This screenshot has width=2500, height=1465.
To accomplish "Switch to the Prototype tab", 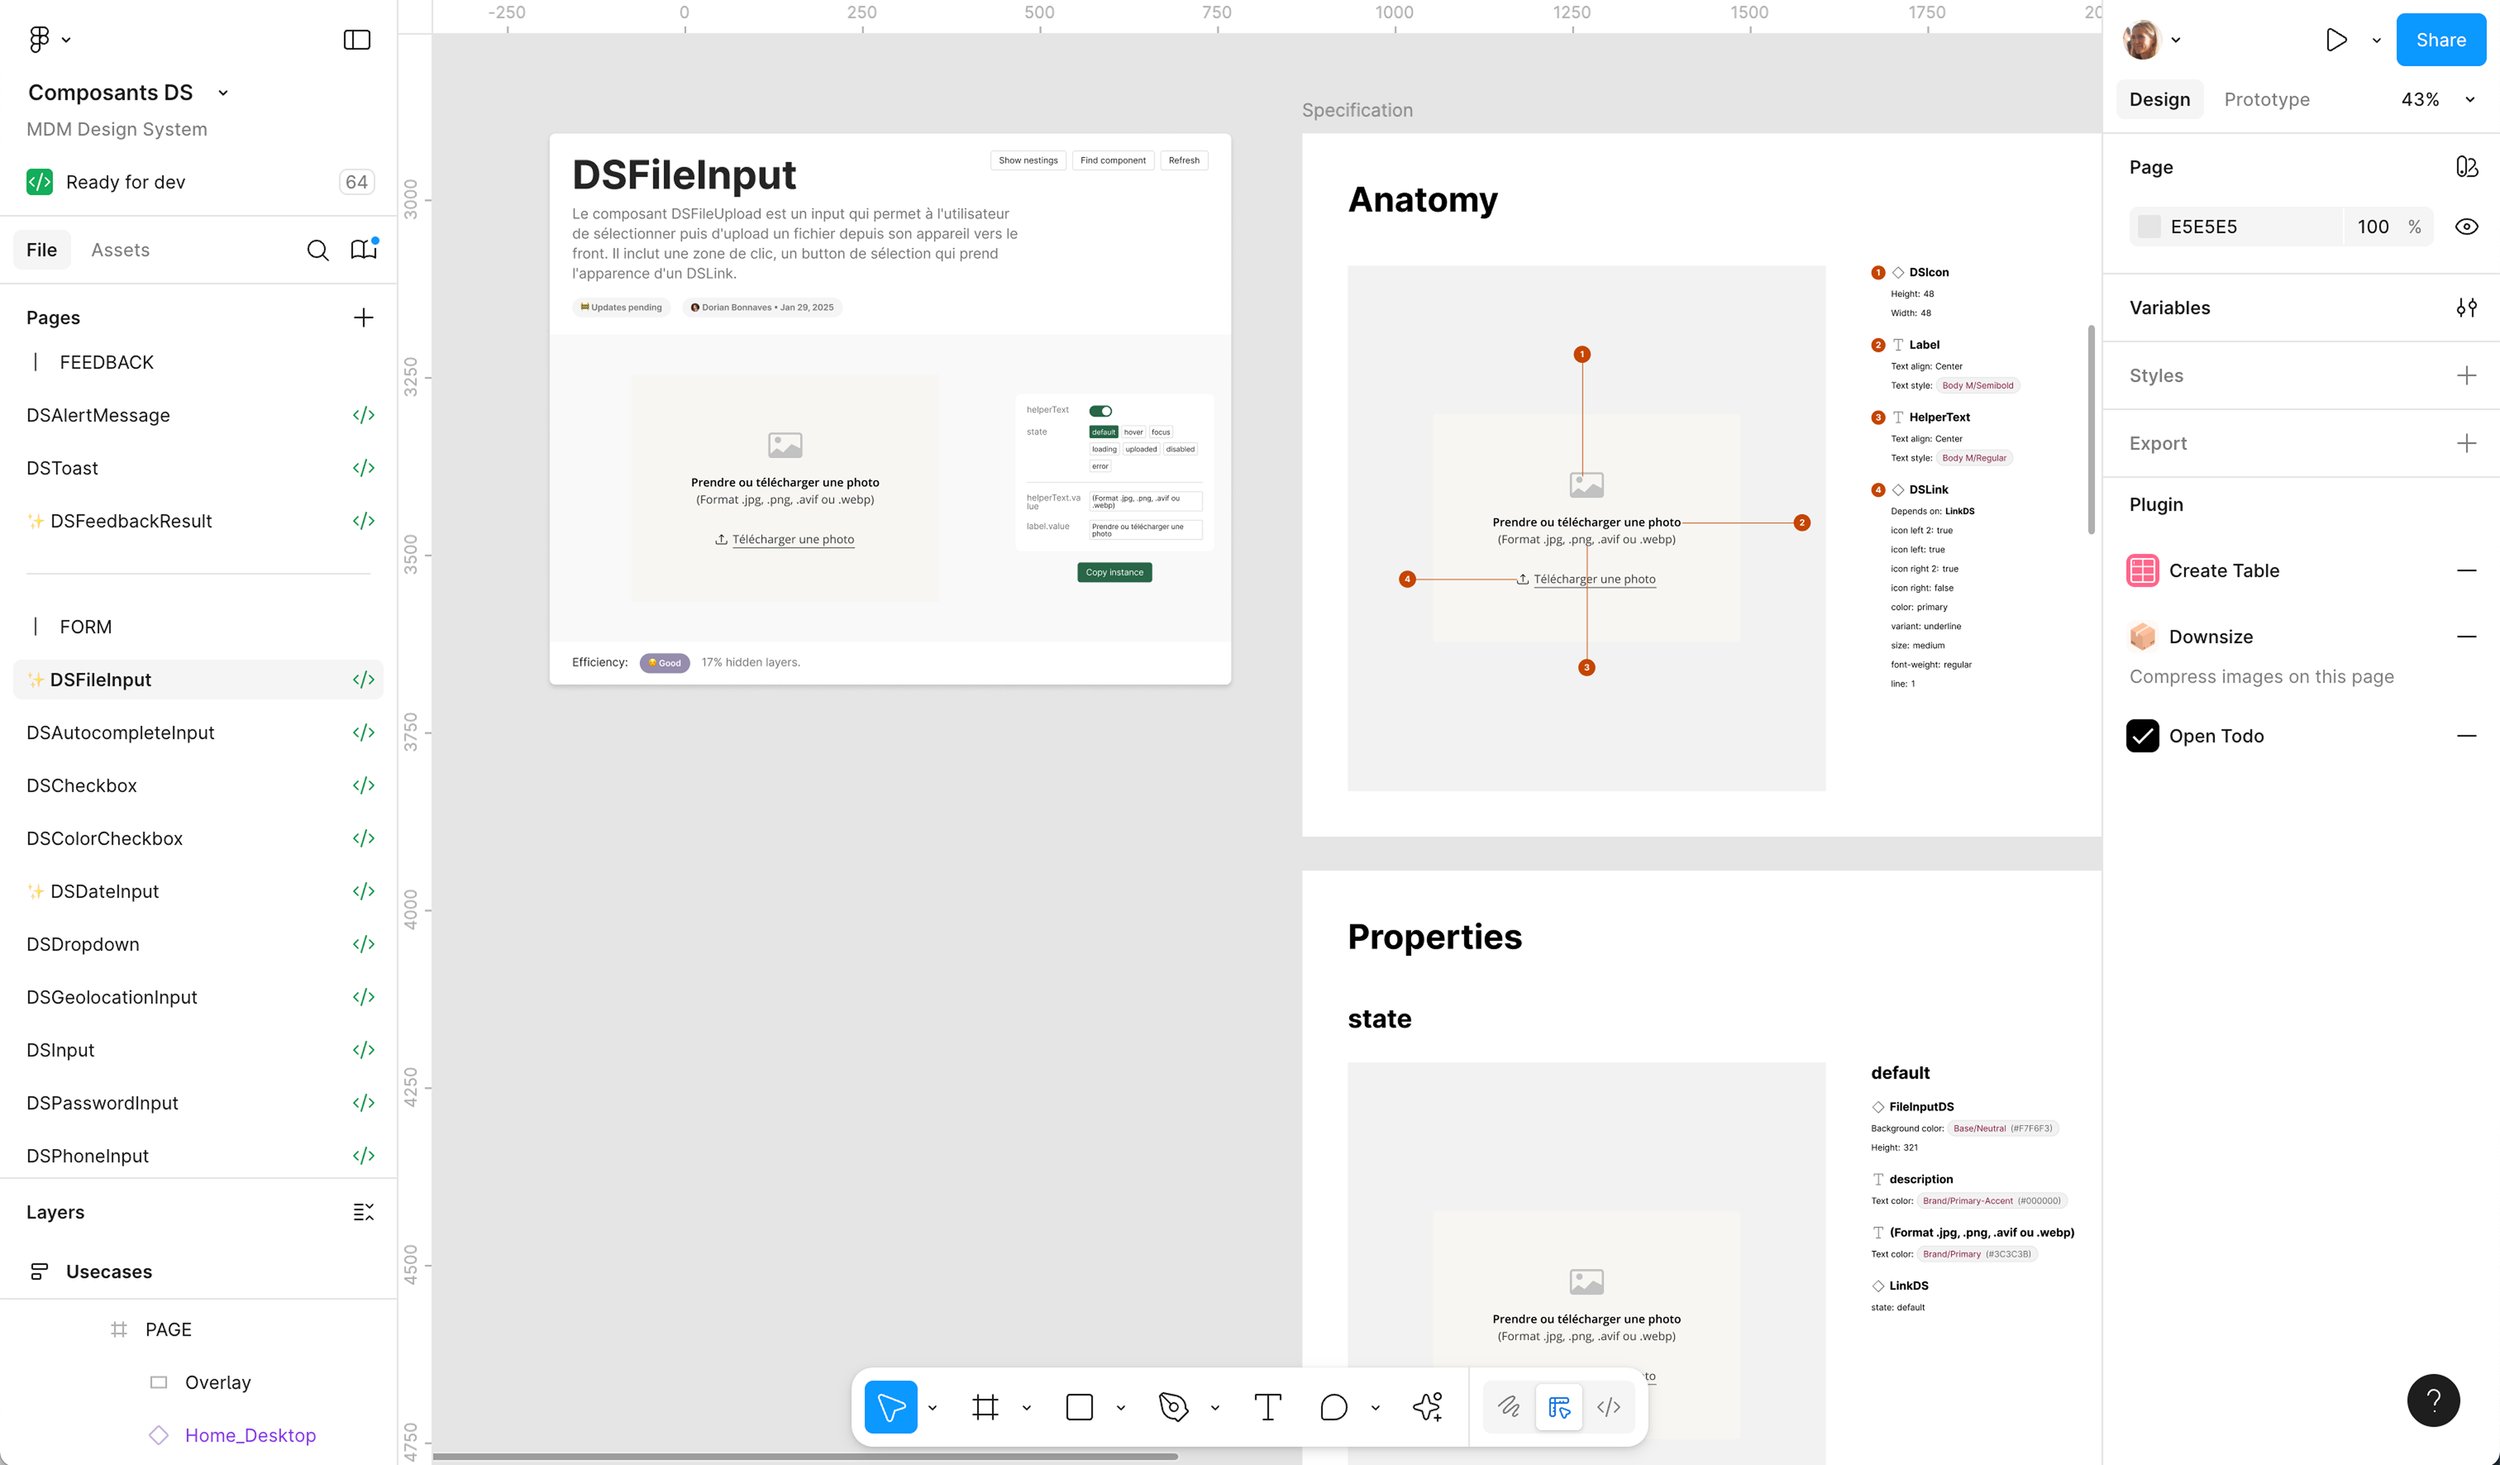I will click(2266, 99).
